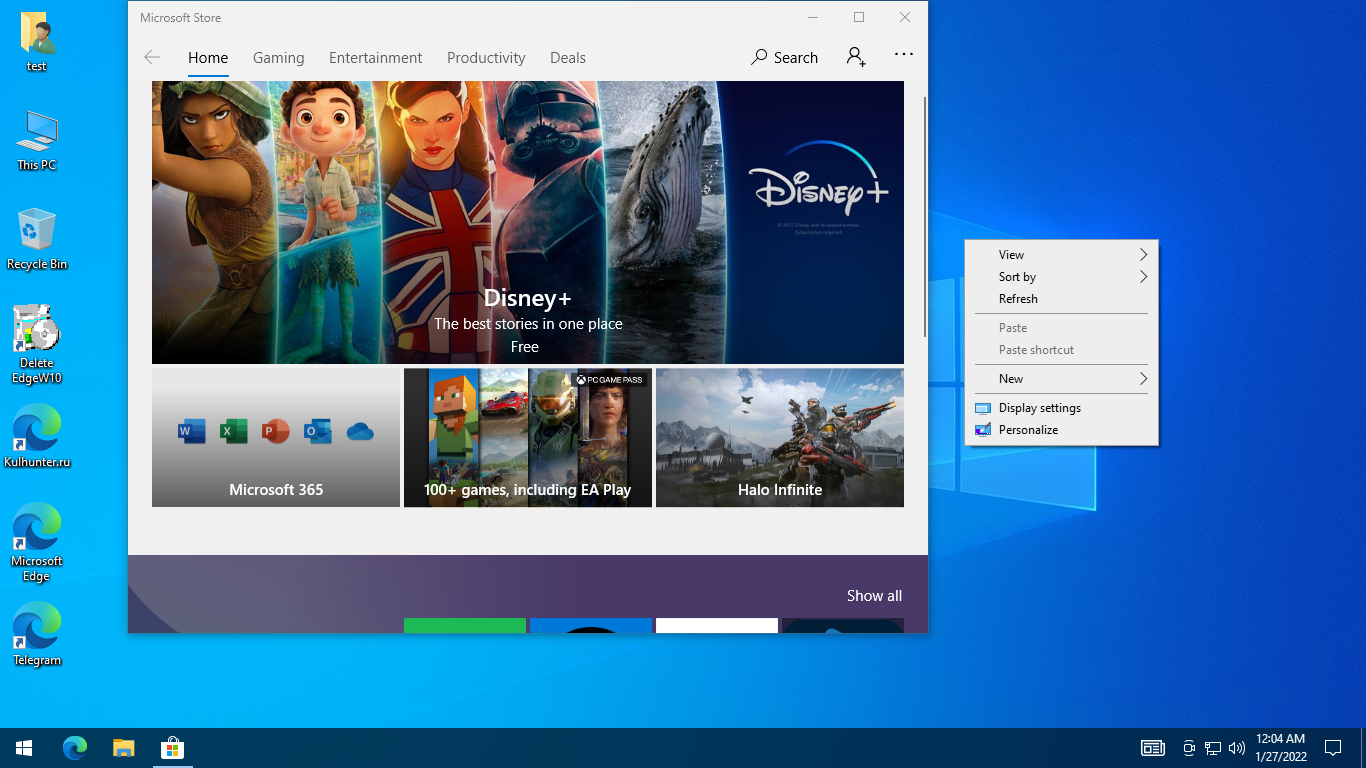Open the notification center icon
This screenshot has width=1366, height=768.
point(1333,748)
